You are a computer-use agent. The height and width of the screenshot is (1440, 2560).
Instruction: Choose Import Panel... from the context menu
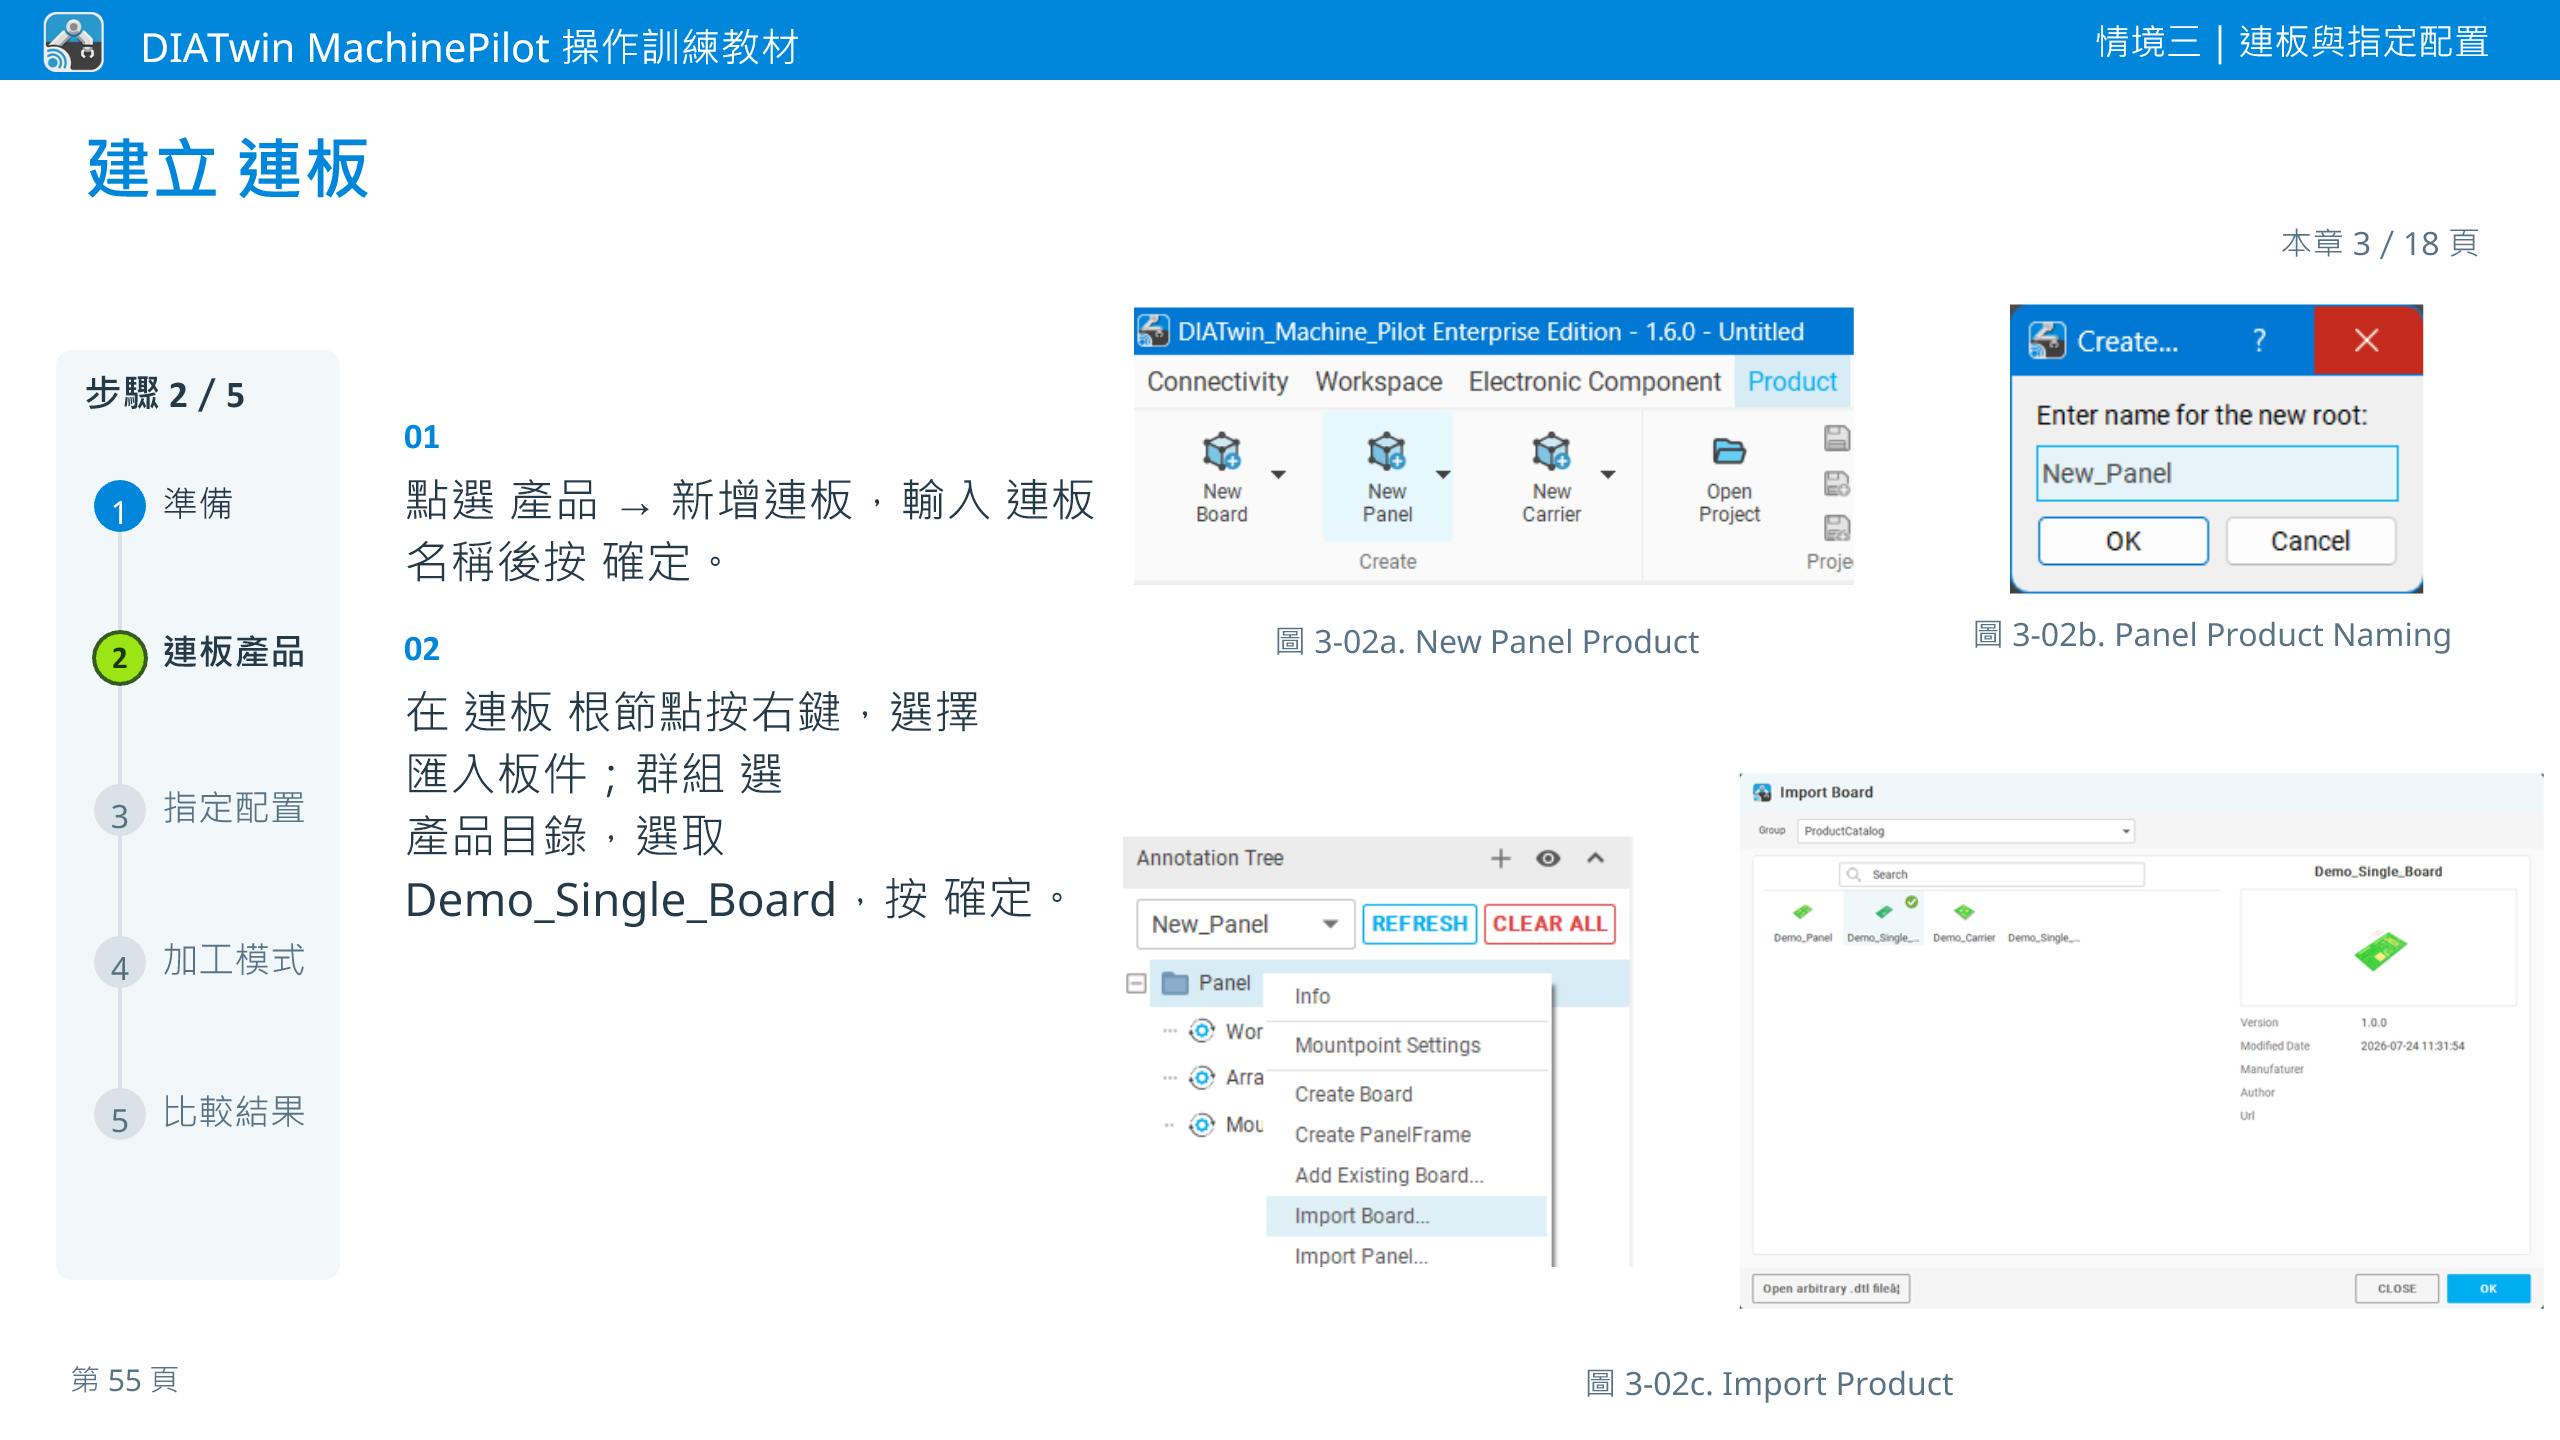click(1406, 1256)
